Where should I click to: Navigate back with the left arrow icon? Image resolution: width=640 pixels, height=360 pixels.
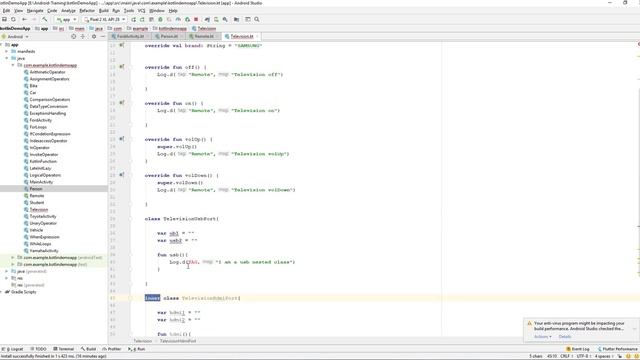click(x=24, y=19)
